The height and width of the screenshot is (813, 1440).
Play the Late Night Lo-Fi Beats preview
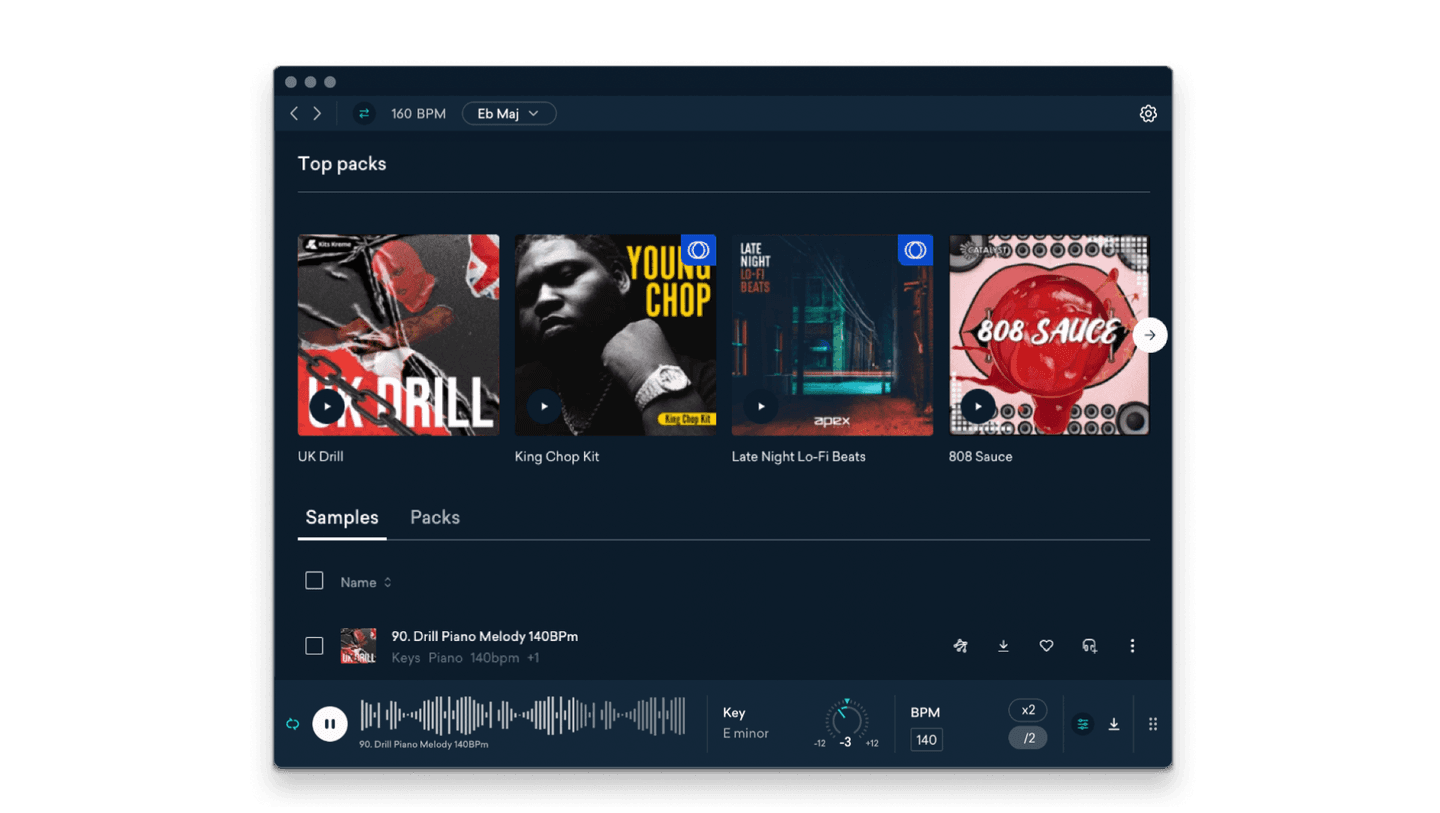tap(761, 406)
